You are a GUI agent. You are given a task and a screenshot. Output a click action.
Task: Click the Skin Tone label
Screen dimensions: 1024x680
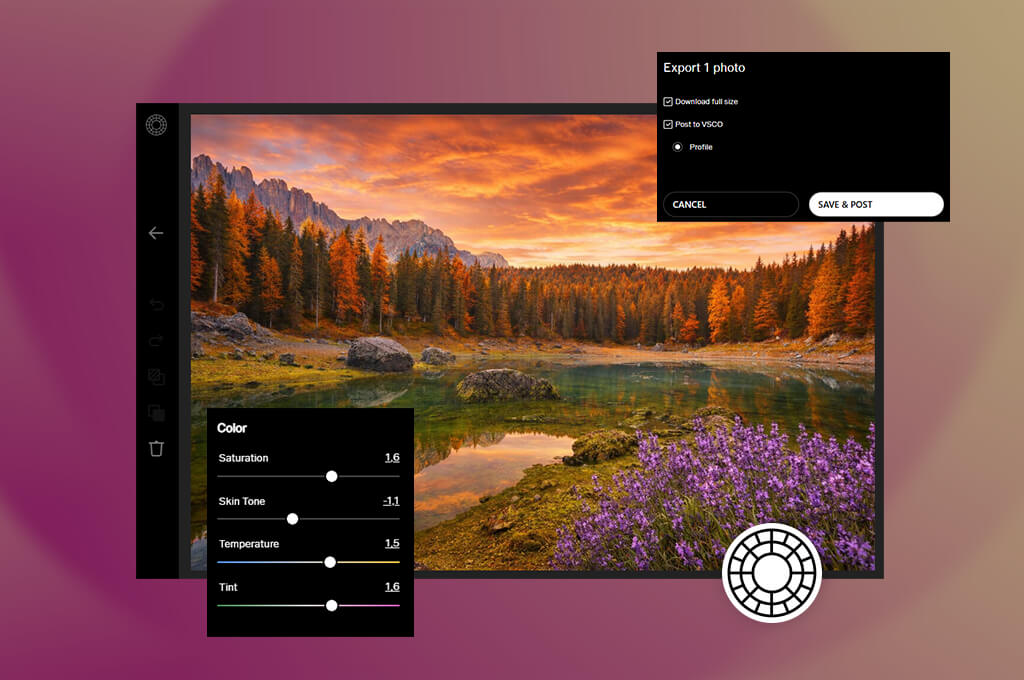coord(242,501)
